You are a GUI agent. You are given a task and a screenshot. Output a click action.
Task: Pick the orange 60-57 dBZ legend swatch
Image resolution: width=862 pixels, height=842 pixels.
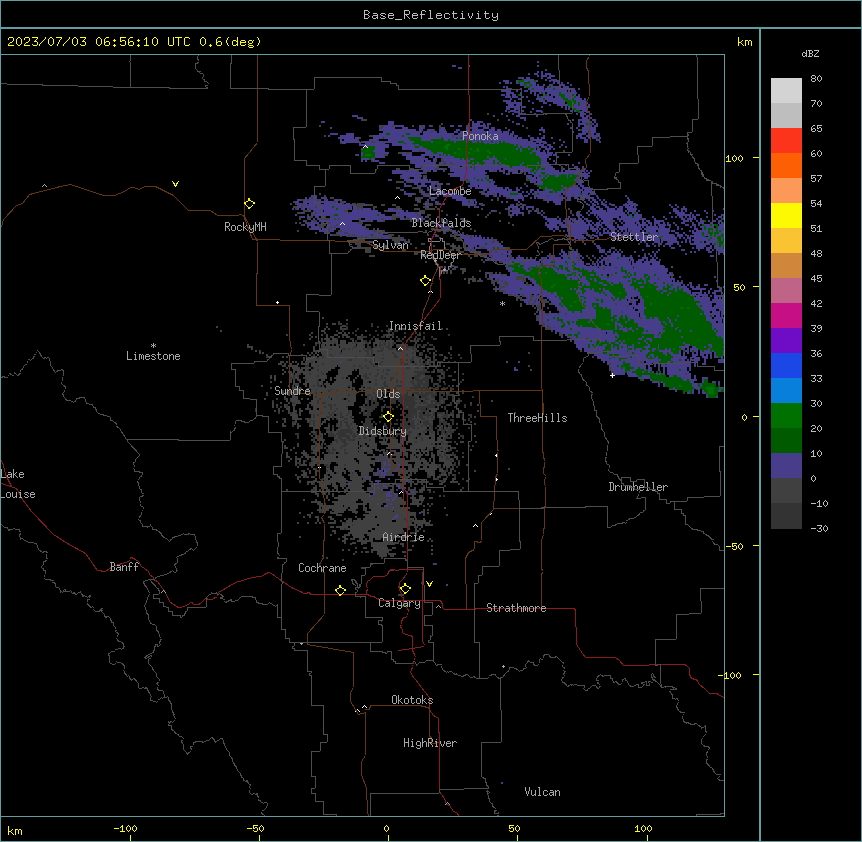[x=786, y=165]
